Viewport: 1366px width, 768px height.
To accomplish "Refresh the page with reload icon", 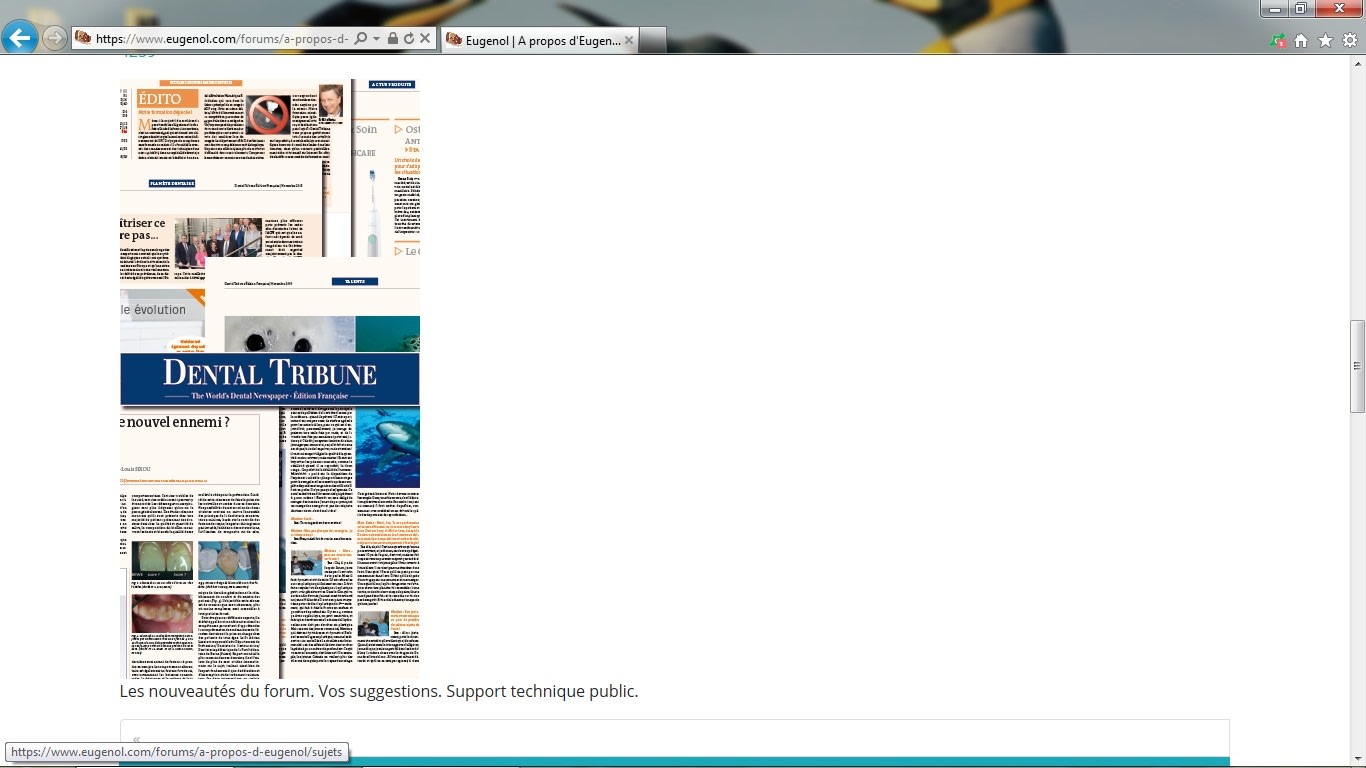I will [408, 38].
